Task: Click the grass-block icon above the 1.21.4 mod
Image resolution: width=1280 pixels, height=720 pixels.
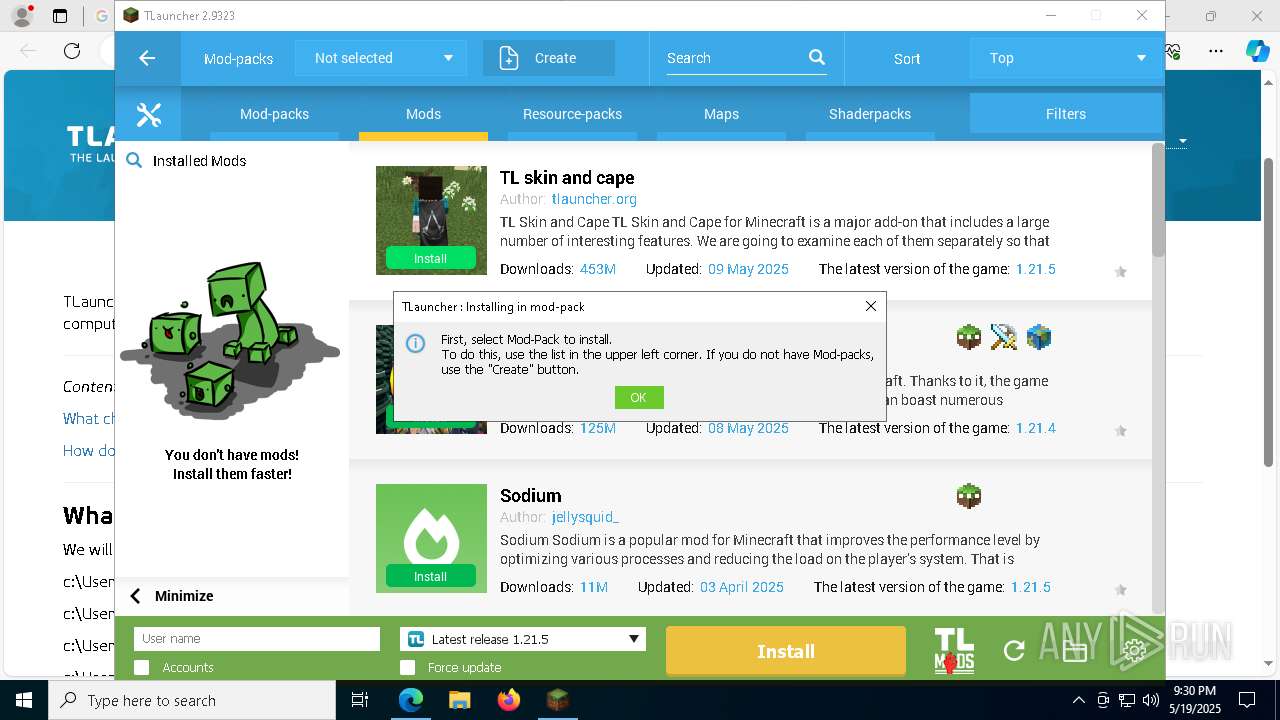Action: coord(969,337)
